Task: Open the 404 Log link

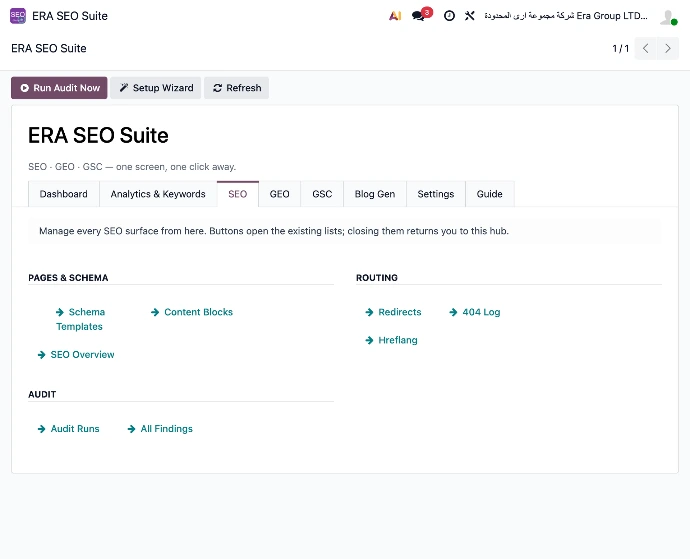Action: click(x=475, y=312)
